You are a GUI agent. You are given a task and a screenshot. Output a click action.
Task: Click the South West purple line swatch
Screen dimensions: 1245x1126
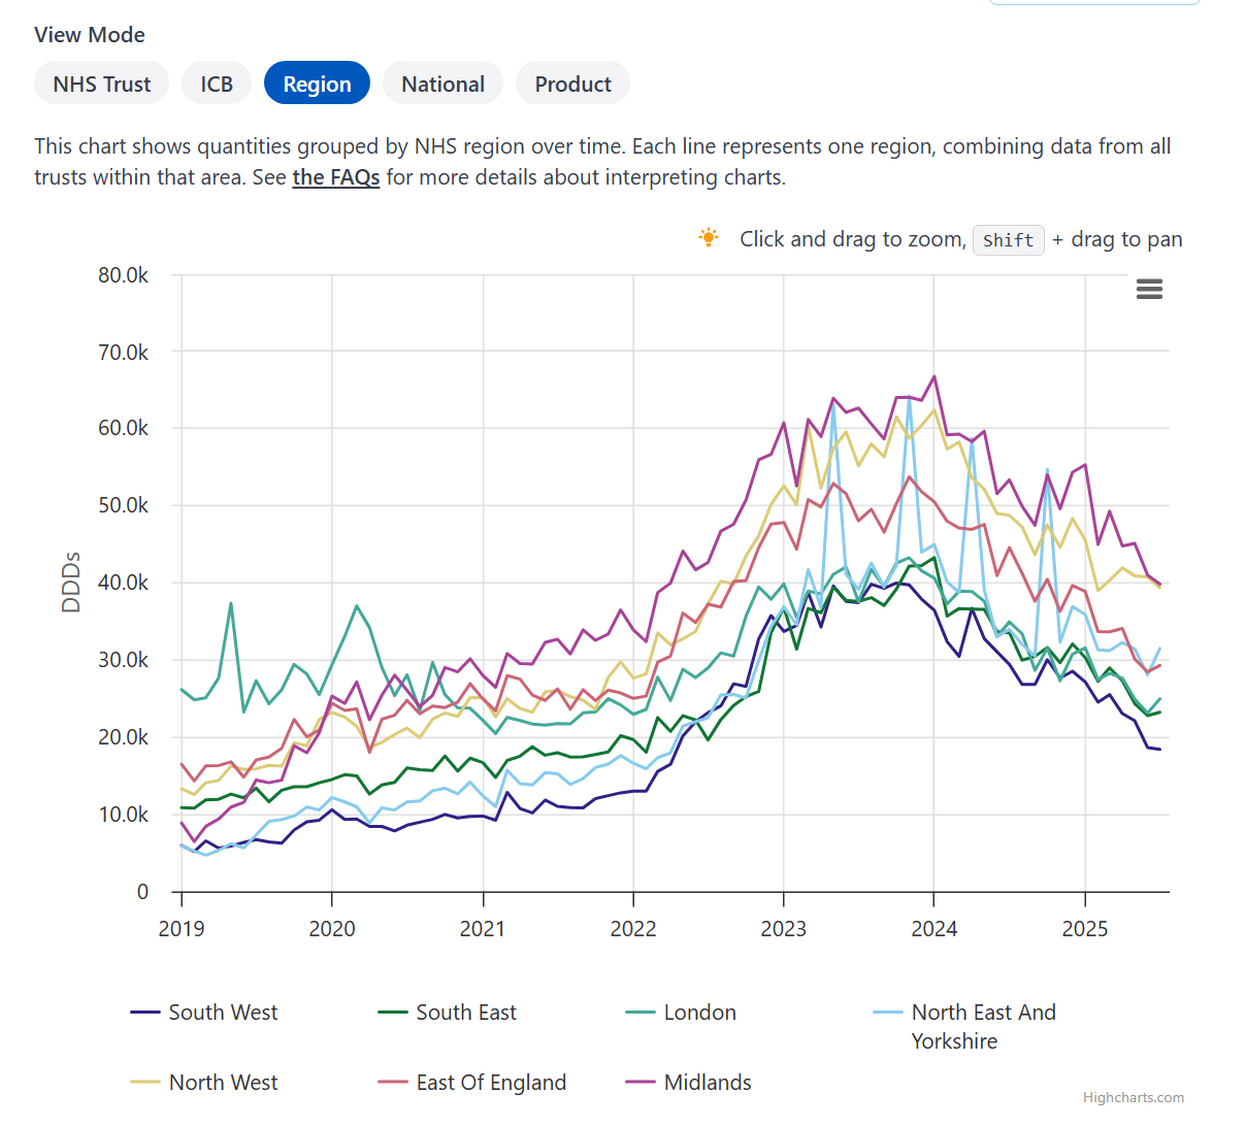click(145, 1013)
